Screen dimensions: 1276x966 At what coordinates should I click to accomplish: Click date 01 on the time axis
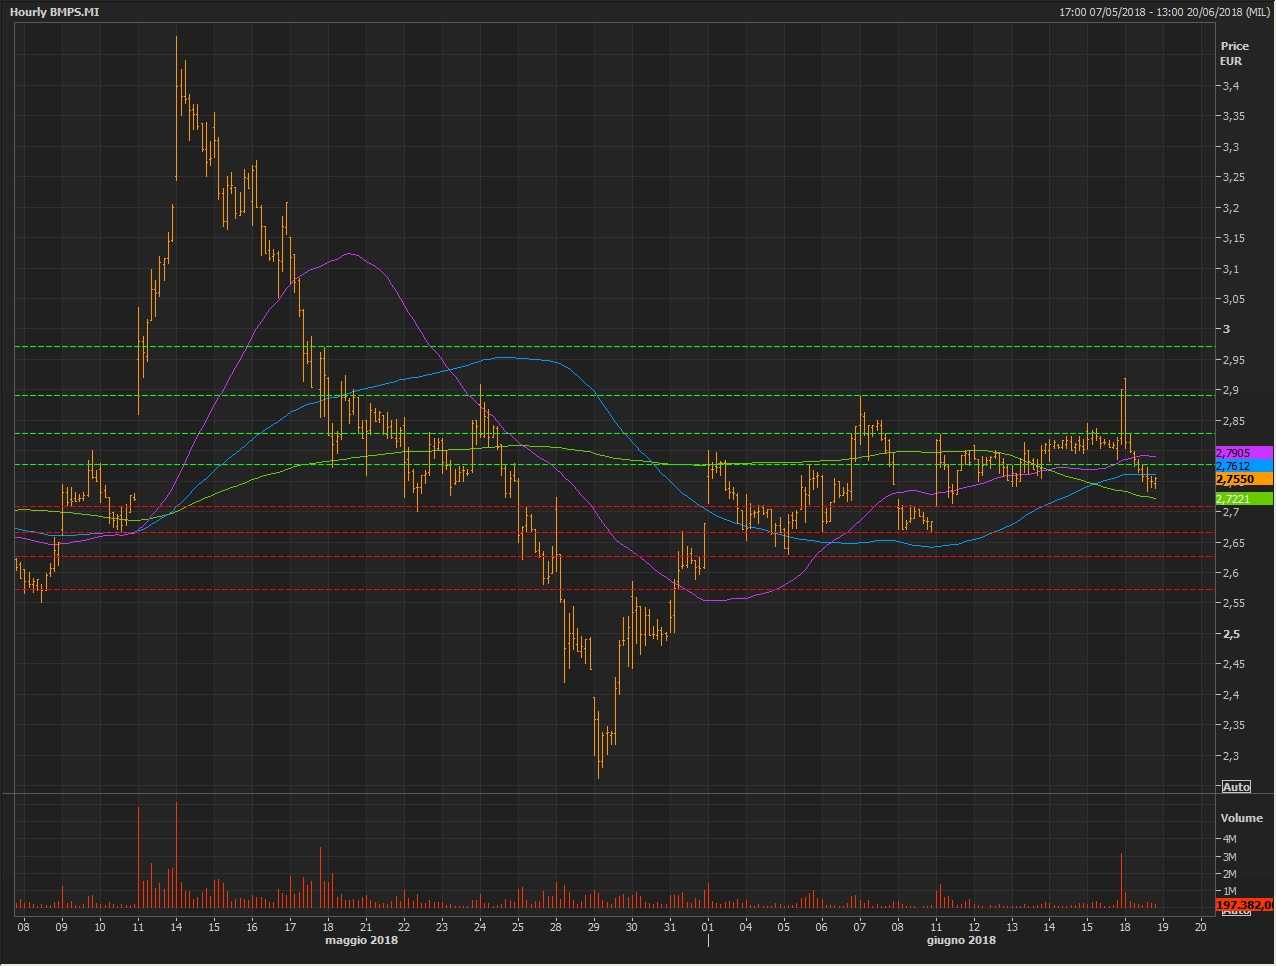708,927
